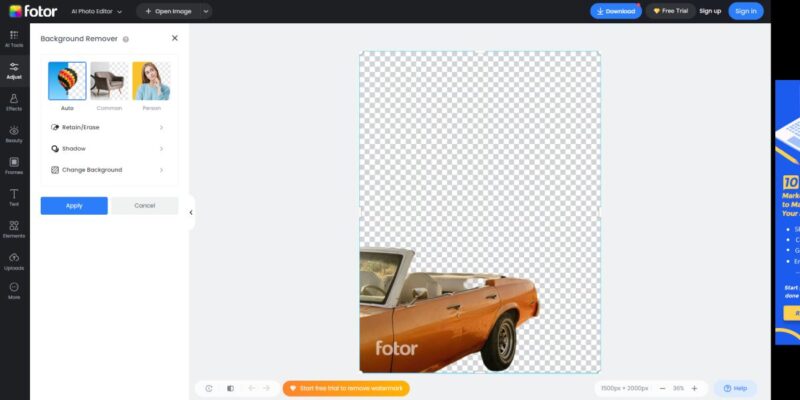Viewport: 800px width, 400px height.
Task: Zoom out with the minus icon
Action: pos(662,388)
